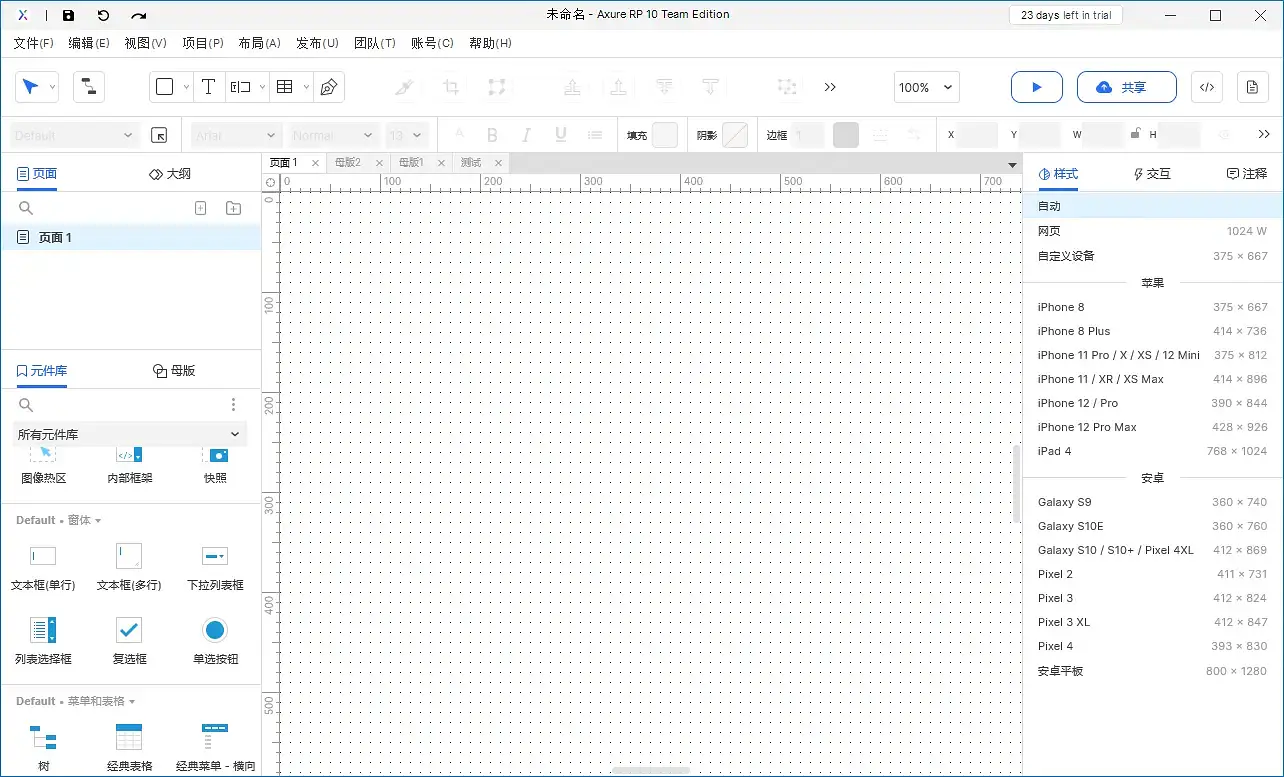Open the 布局 menu
Screen dimensions: 1284x777
259,43
